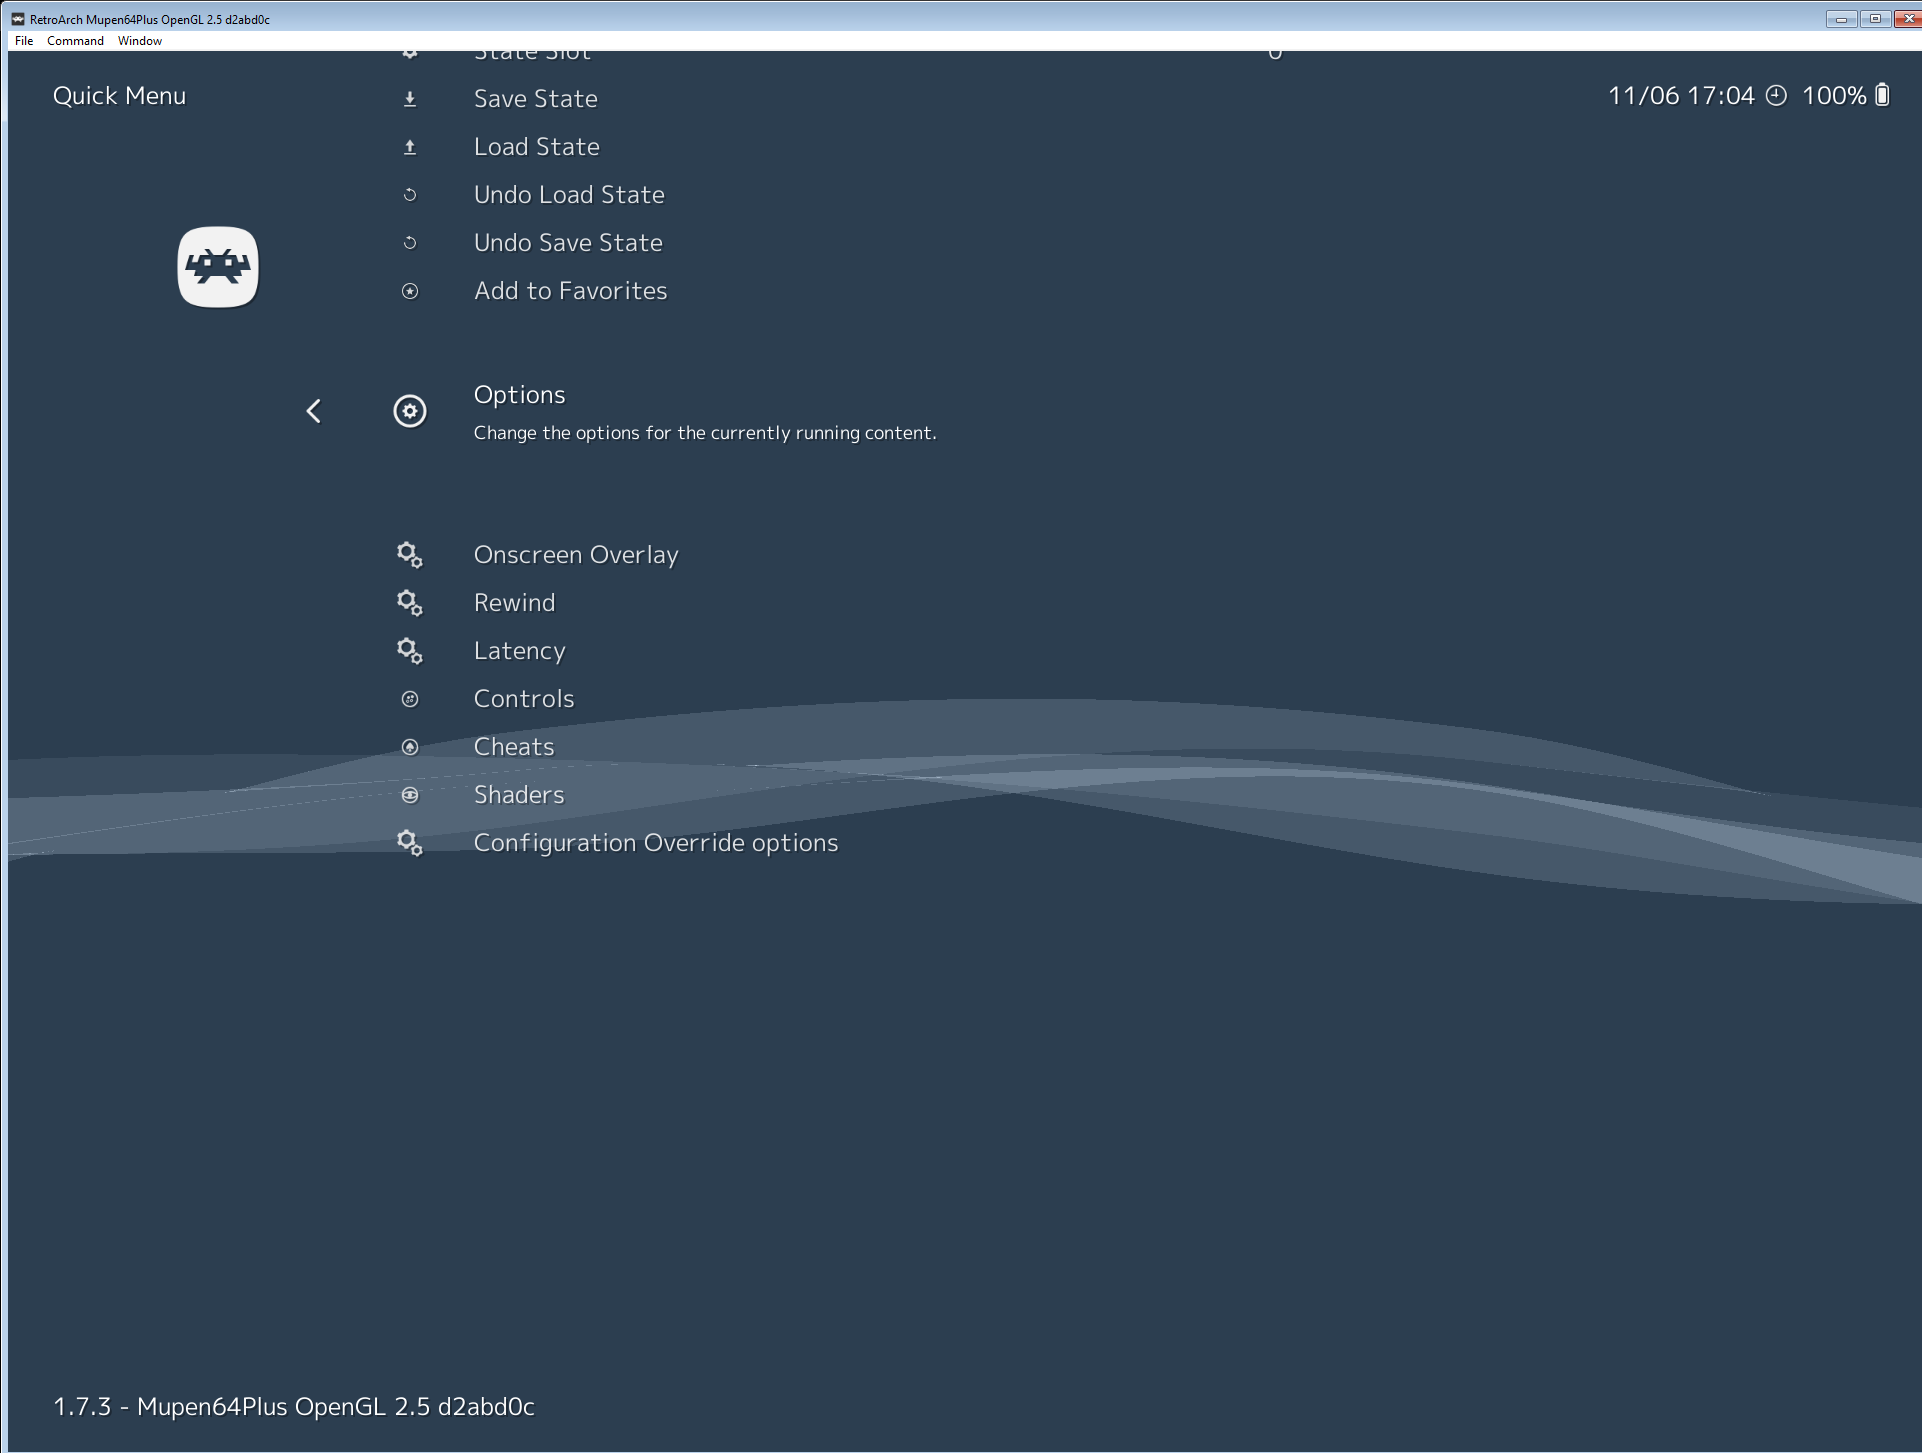Open Configuration Override options
Image resolution: width=1922 pixels, height=1453 pixels.
(656, 843)
